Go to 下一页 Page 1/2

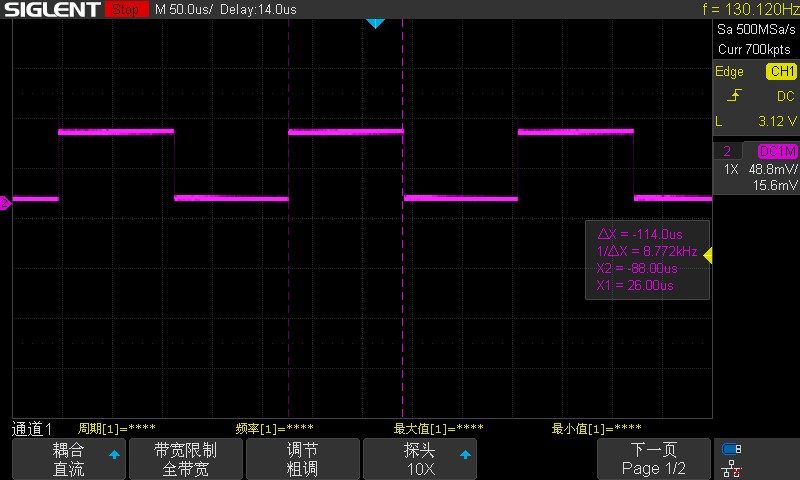[x=654, y=459]
